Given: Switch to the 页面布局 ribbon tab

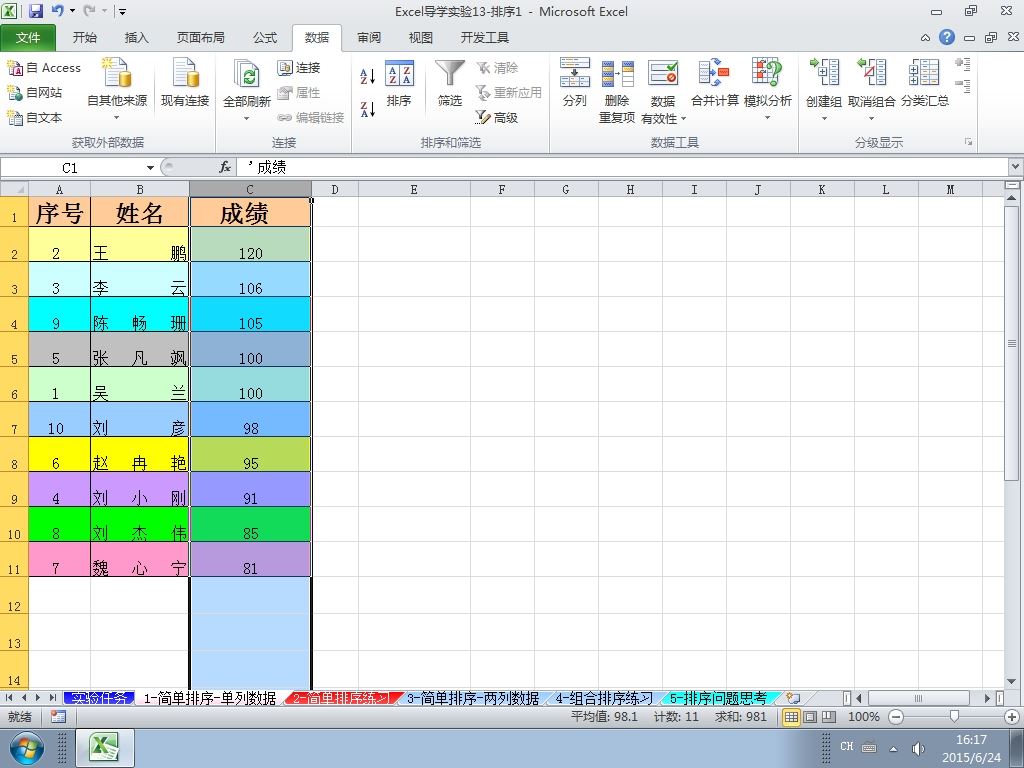Looking at the screenshot, I should [200, 38].
